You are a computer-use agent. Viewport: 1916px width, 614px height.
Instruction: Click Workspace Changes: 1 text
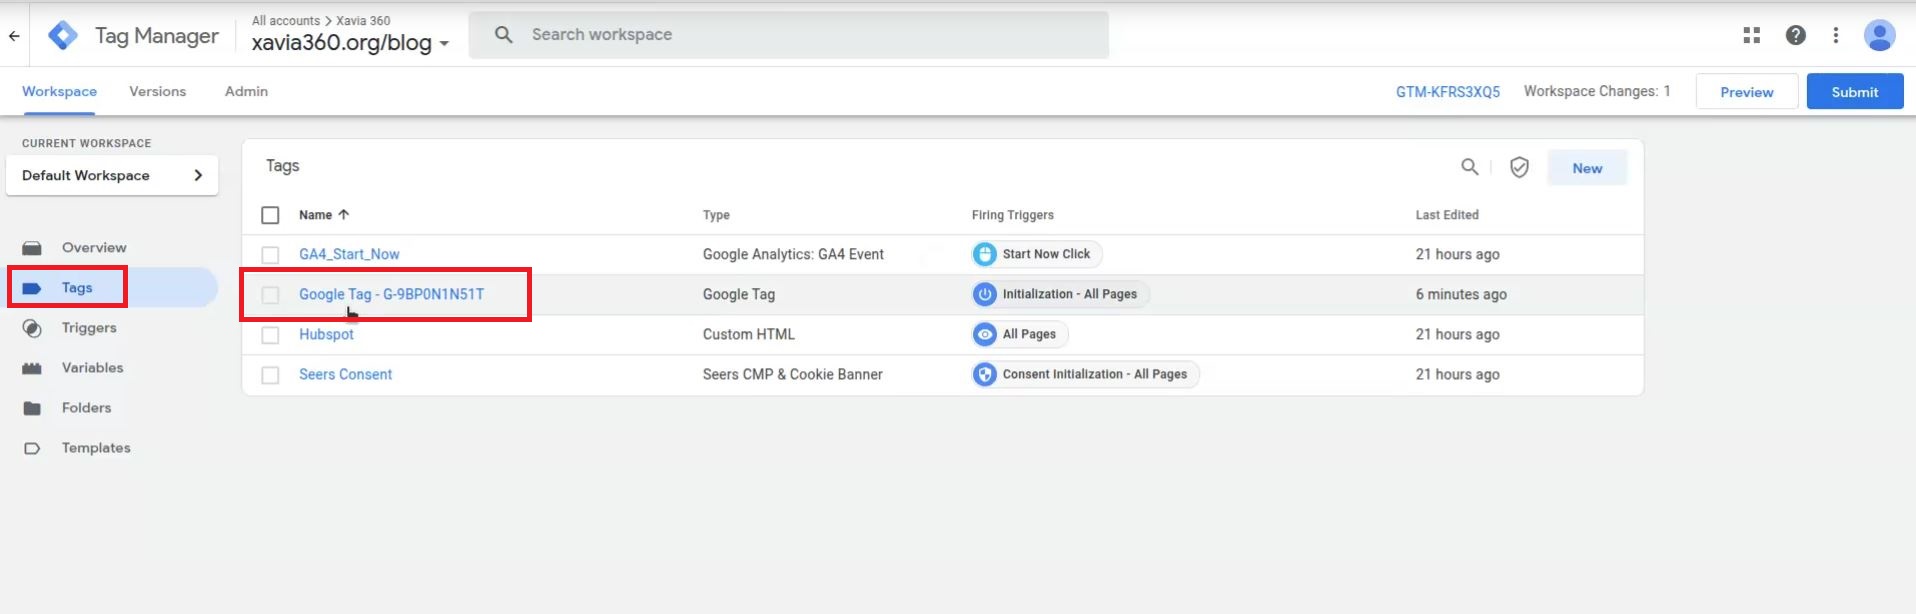coord(1597,91)
